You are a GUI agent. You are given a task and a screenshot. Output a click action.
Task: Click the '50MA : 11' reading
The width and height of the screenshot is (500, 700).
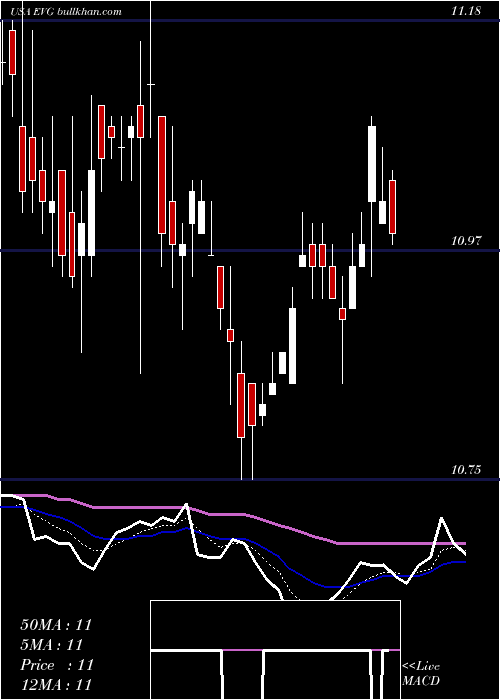tap(56, 625)
